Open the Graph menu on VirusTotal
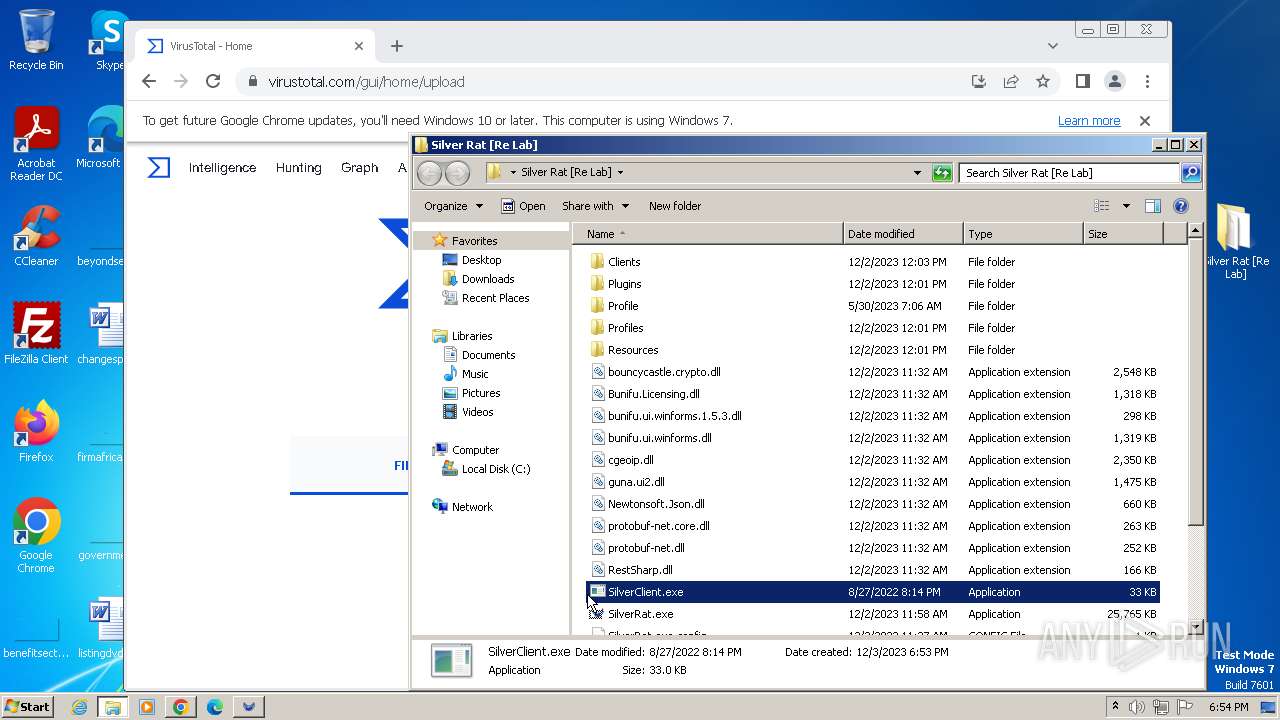Viewport: 1280px width, 720px height. tap(359, 168)
